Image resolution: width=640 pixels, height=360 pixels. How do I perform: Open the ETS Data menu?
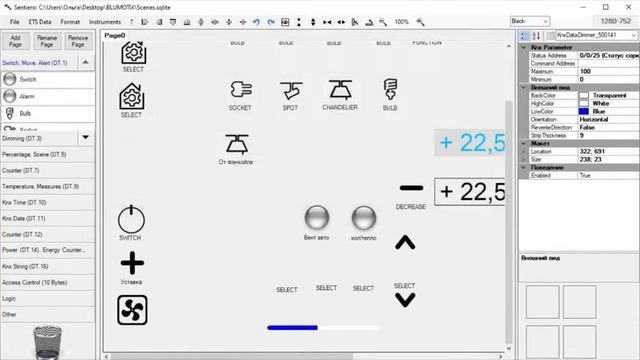40,22
